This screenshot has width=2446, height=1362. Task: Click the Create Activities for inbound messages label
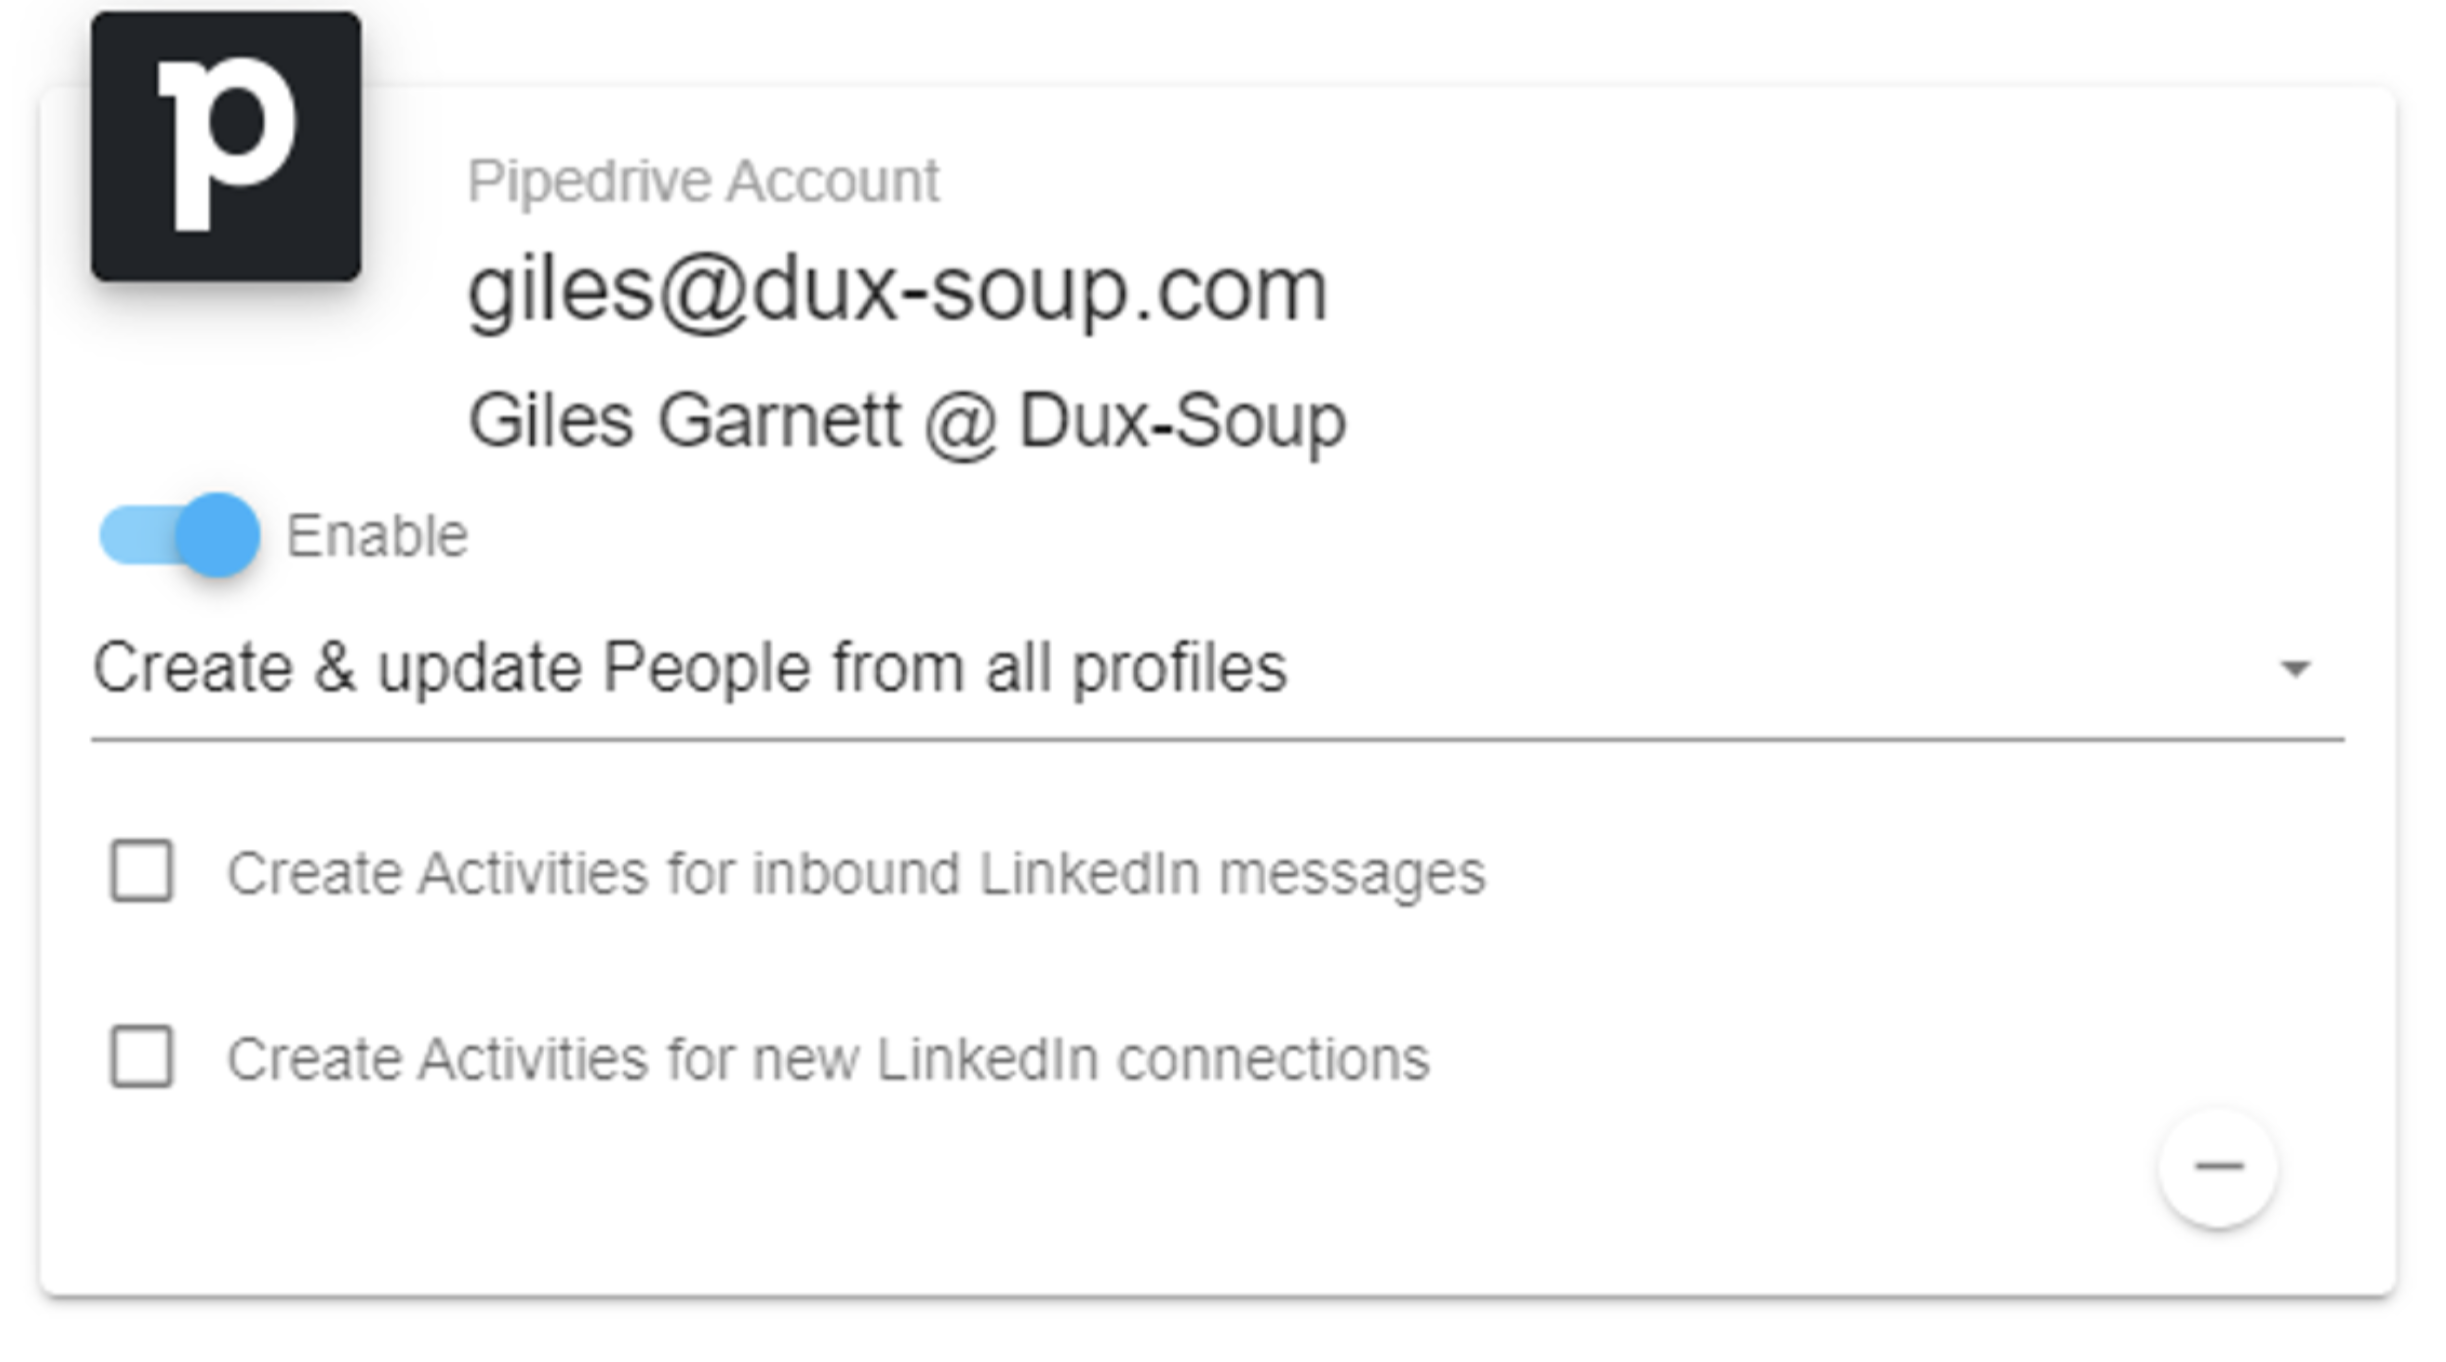point(856,873)
